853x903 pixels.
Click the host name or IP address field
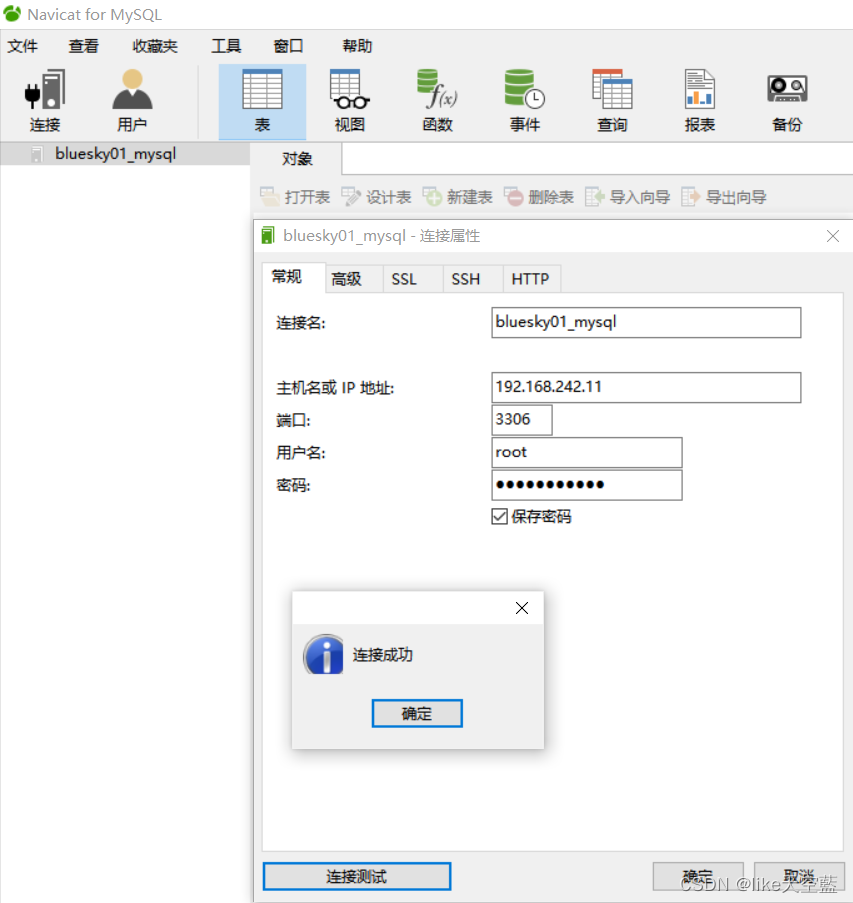[x=646, y=387]
